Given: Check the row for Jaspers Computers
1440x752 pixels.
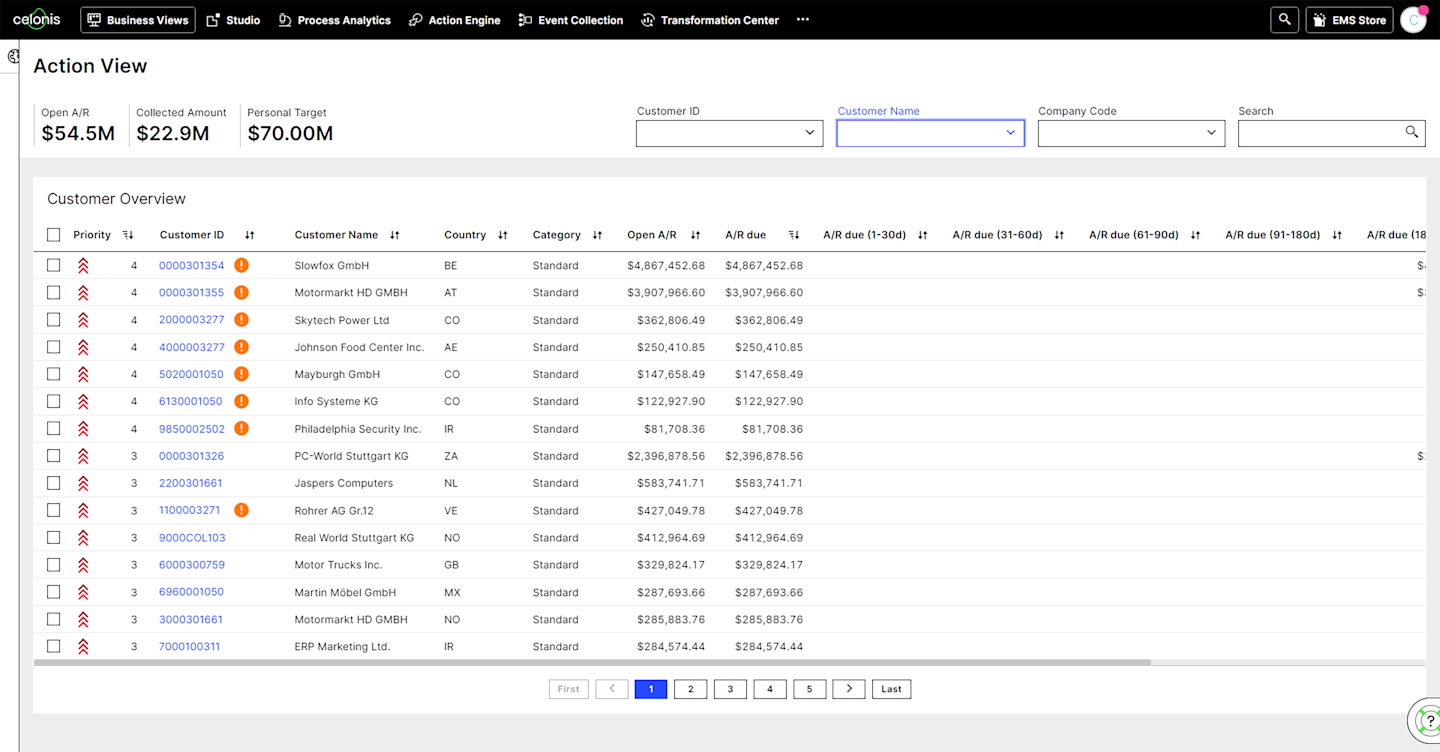Looking at the screenshot, I should (x=53, y=482).
